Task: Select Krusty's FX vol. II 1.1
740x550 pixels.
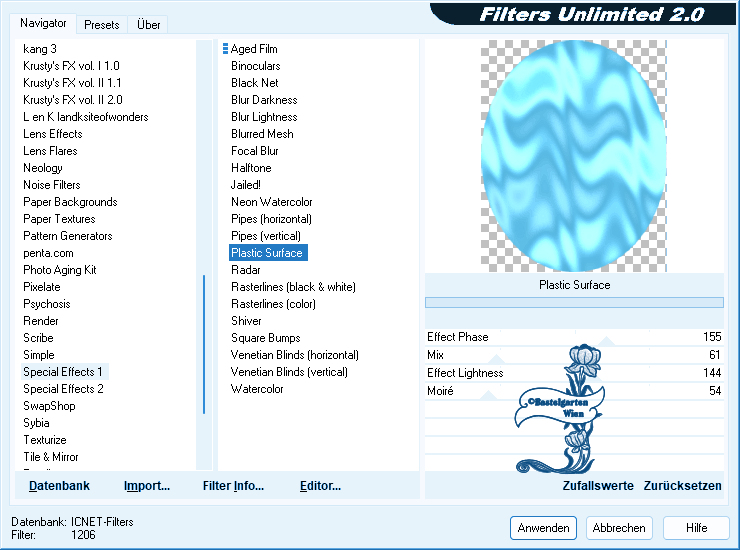Action: [72, 83]
